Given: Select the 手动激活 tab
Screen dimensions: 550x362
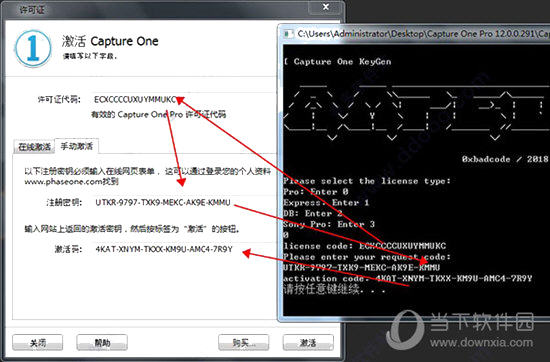Looking at the screenshot, I should pos(77,146).
